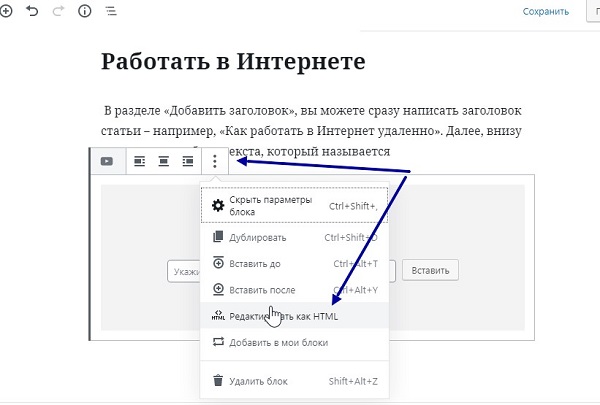
Task: Click the paragraph starting В разделе «Добавить заголовок»
Action: point(311,131)
